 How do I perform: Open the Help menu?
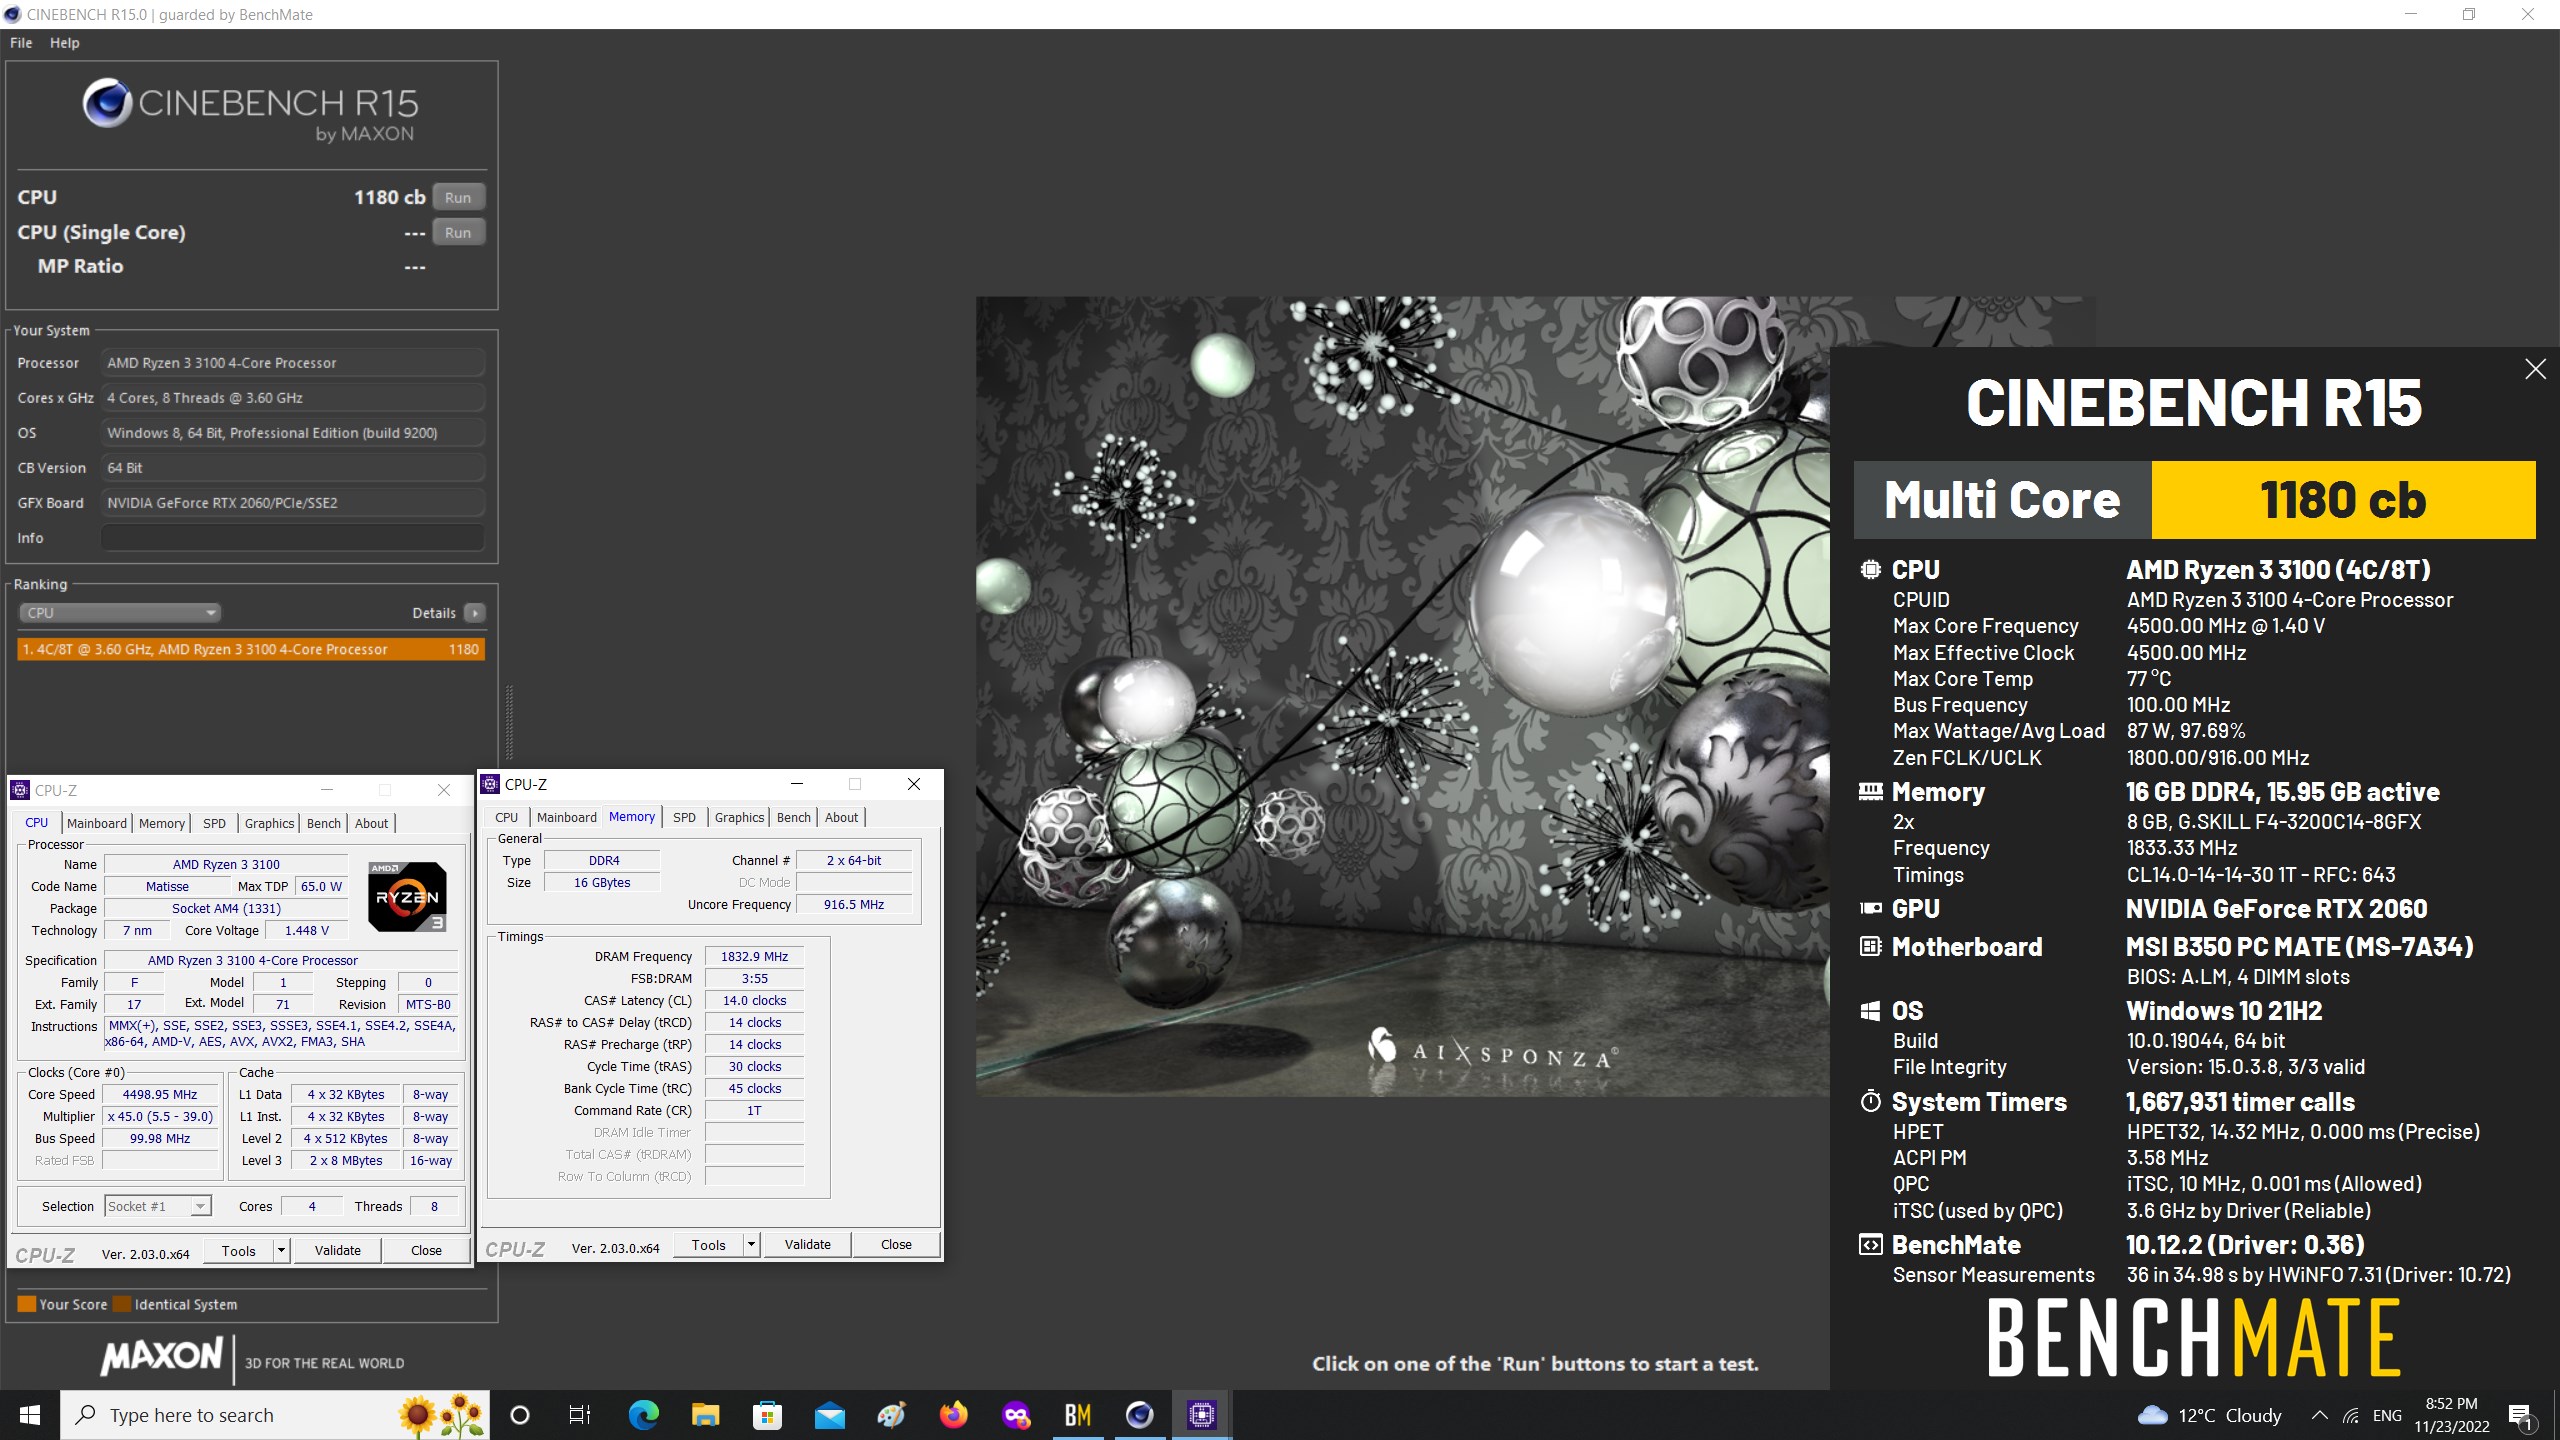(65, 43)
